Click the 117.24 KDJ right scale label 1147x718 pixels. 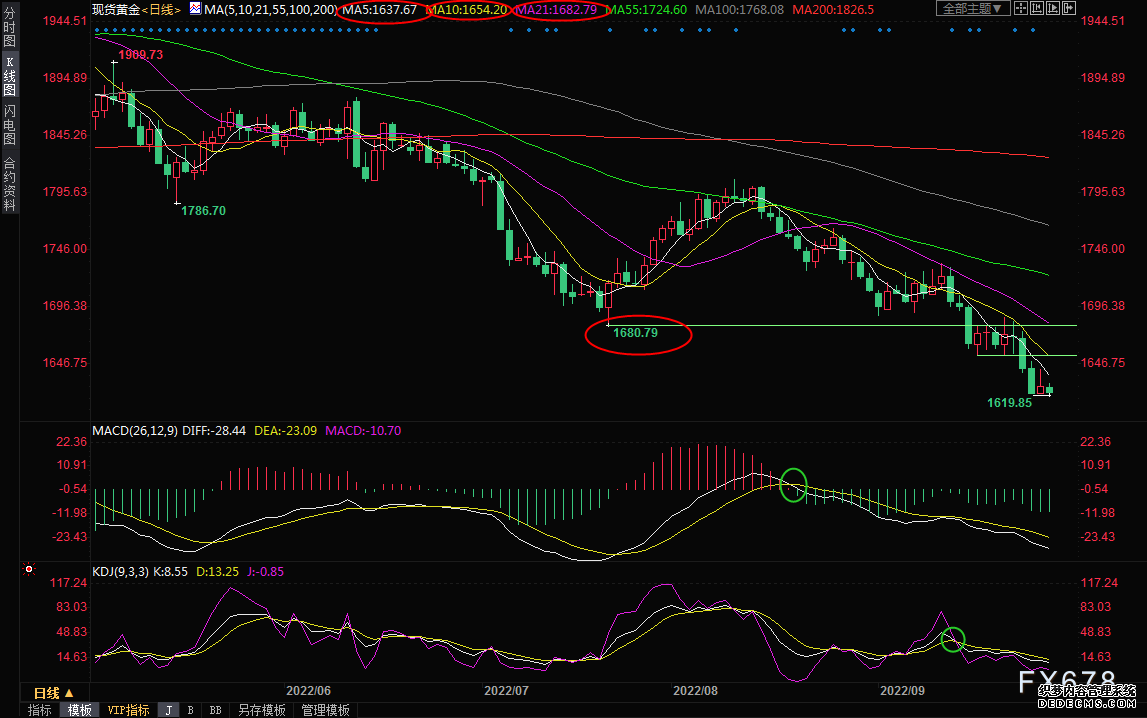click(x=1099, y=583)
